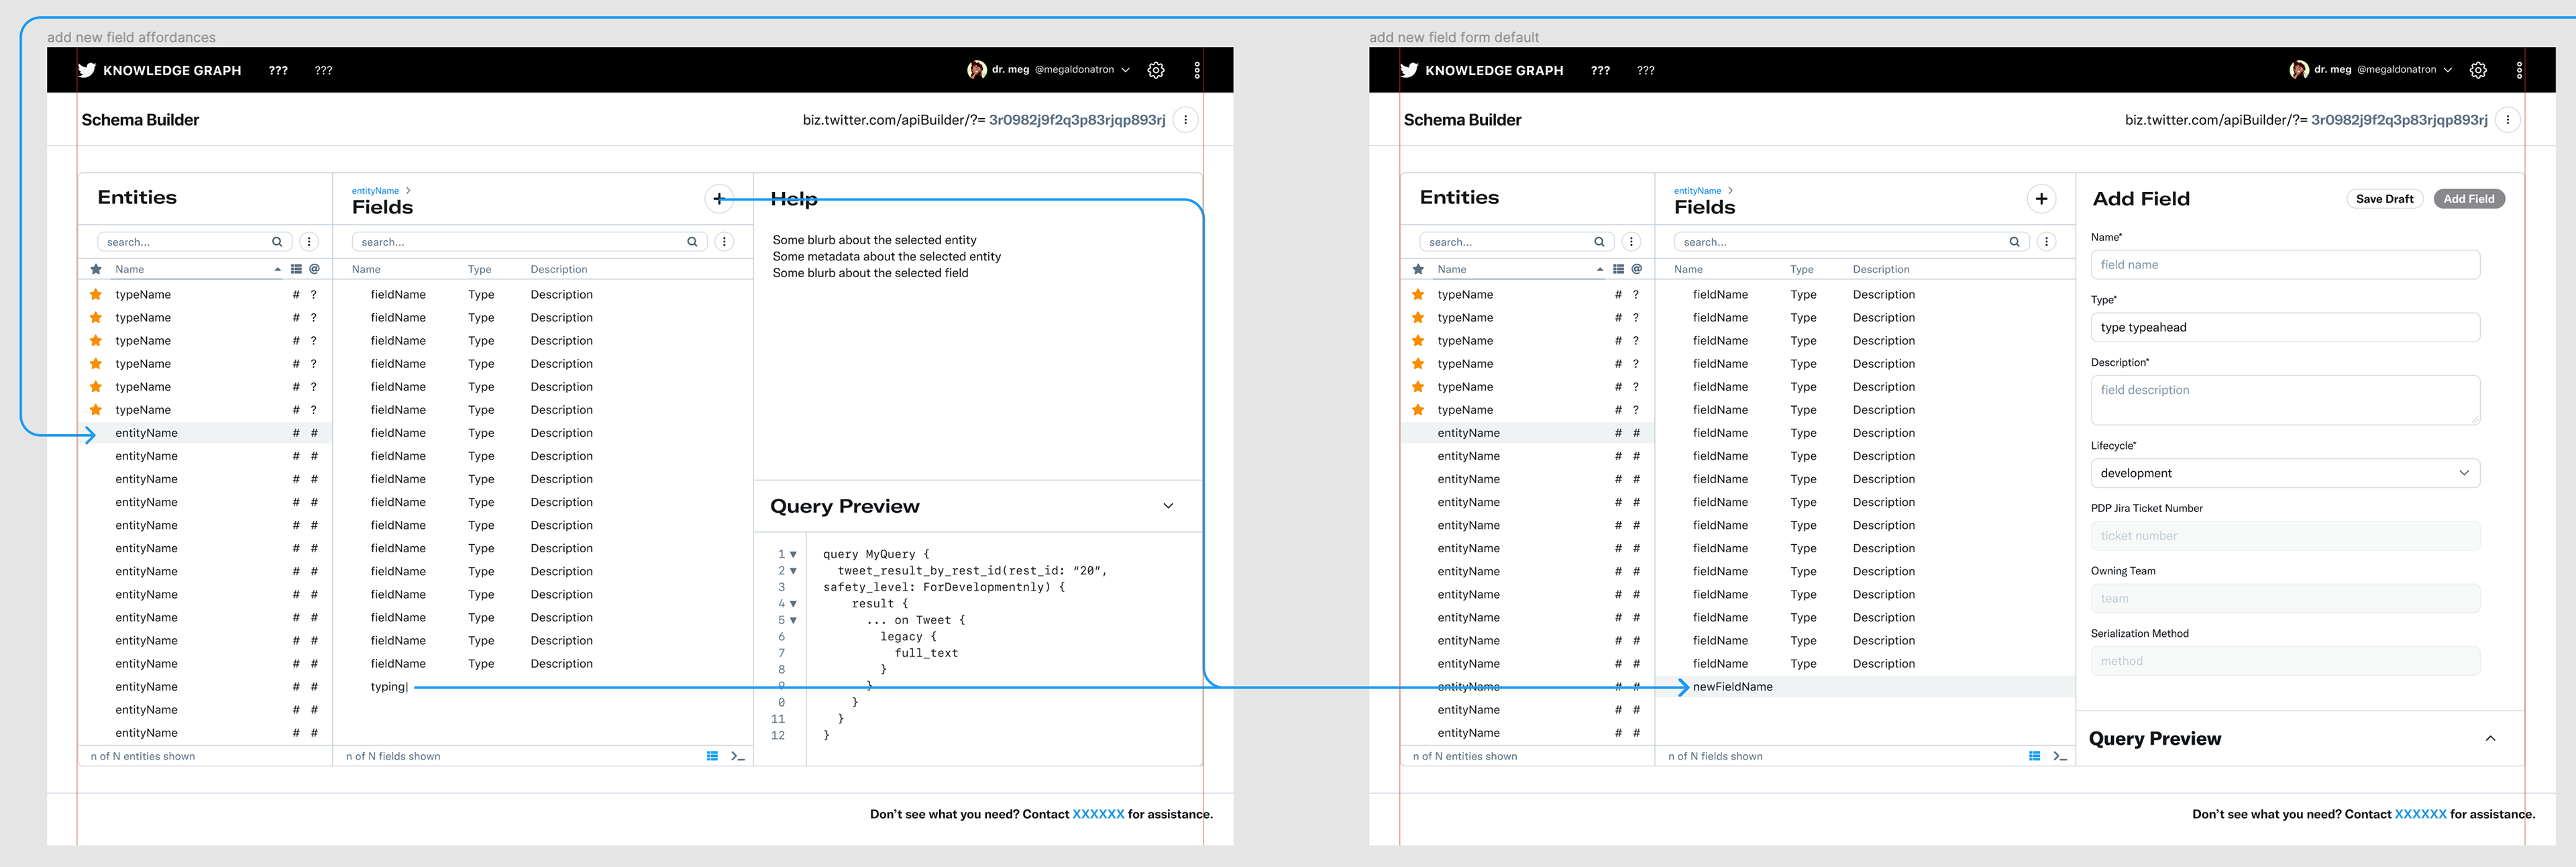Click blue list-view icon in affordances Fields footer
This screenshot has width=2576, height=867.
[x=712, y=756]
